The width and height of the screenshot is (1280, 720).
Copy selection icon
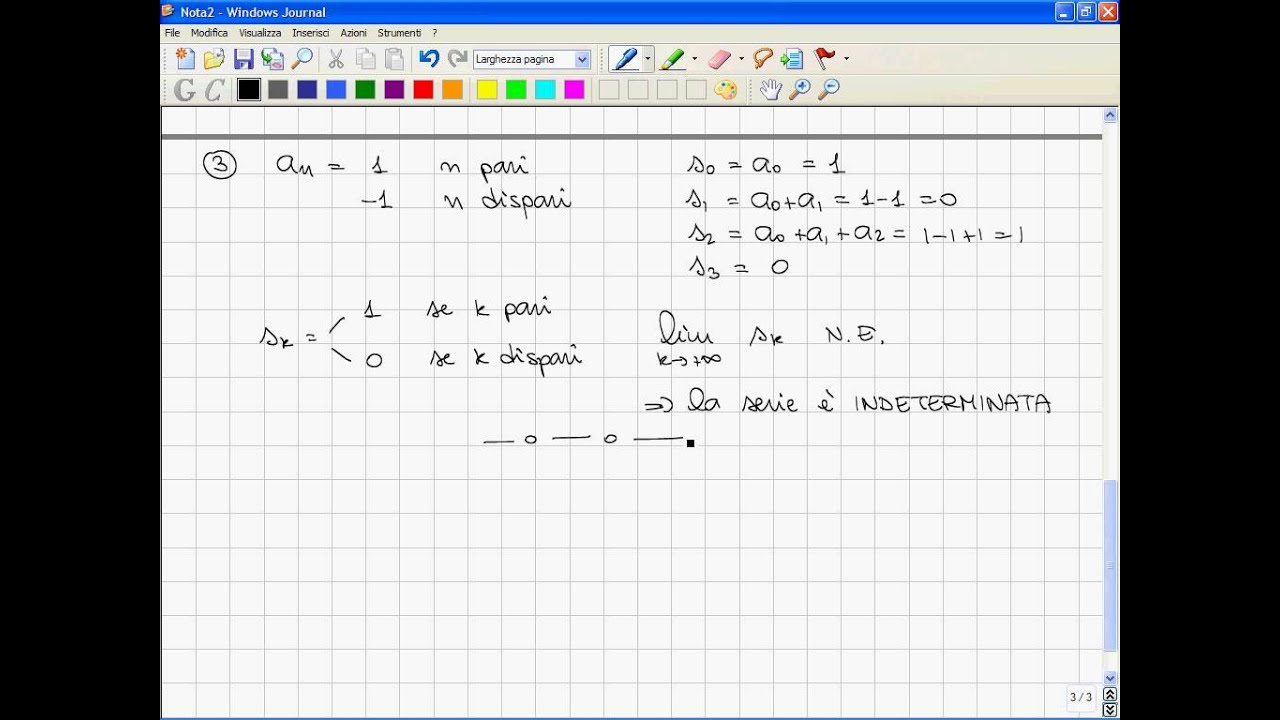point(366,59)
